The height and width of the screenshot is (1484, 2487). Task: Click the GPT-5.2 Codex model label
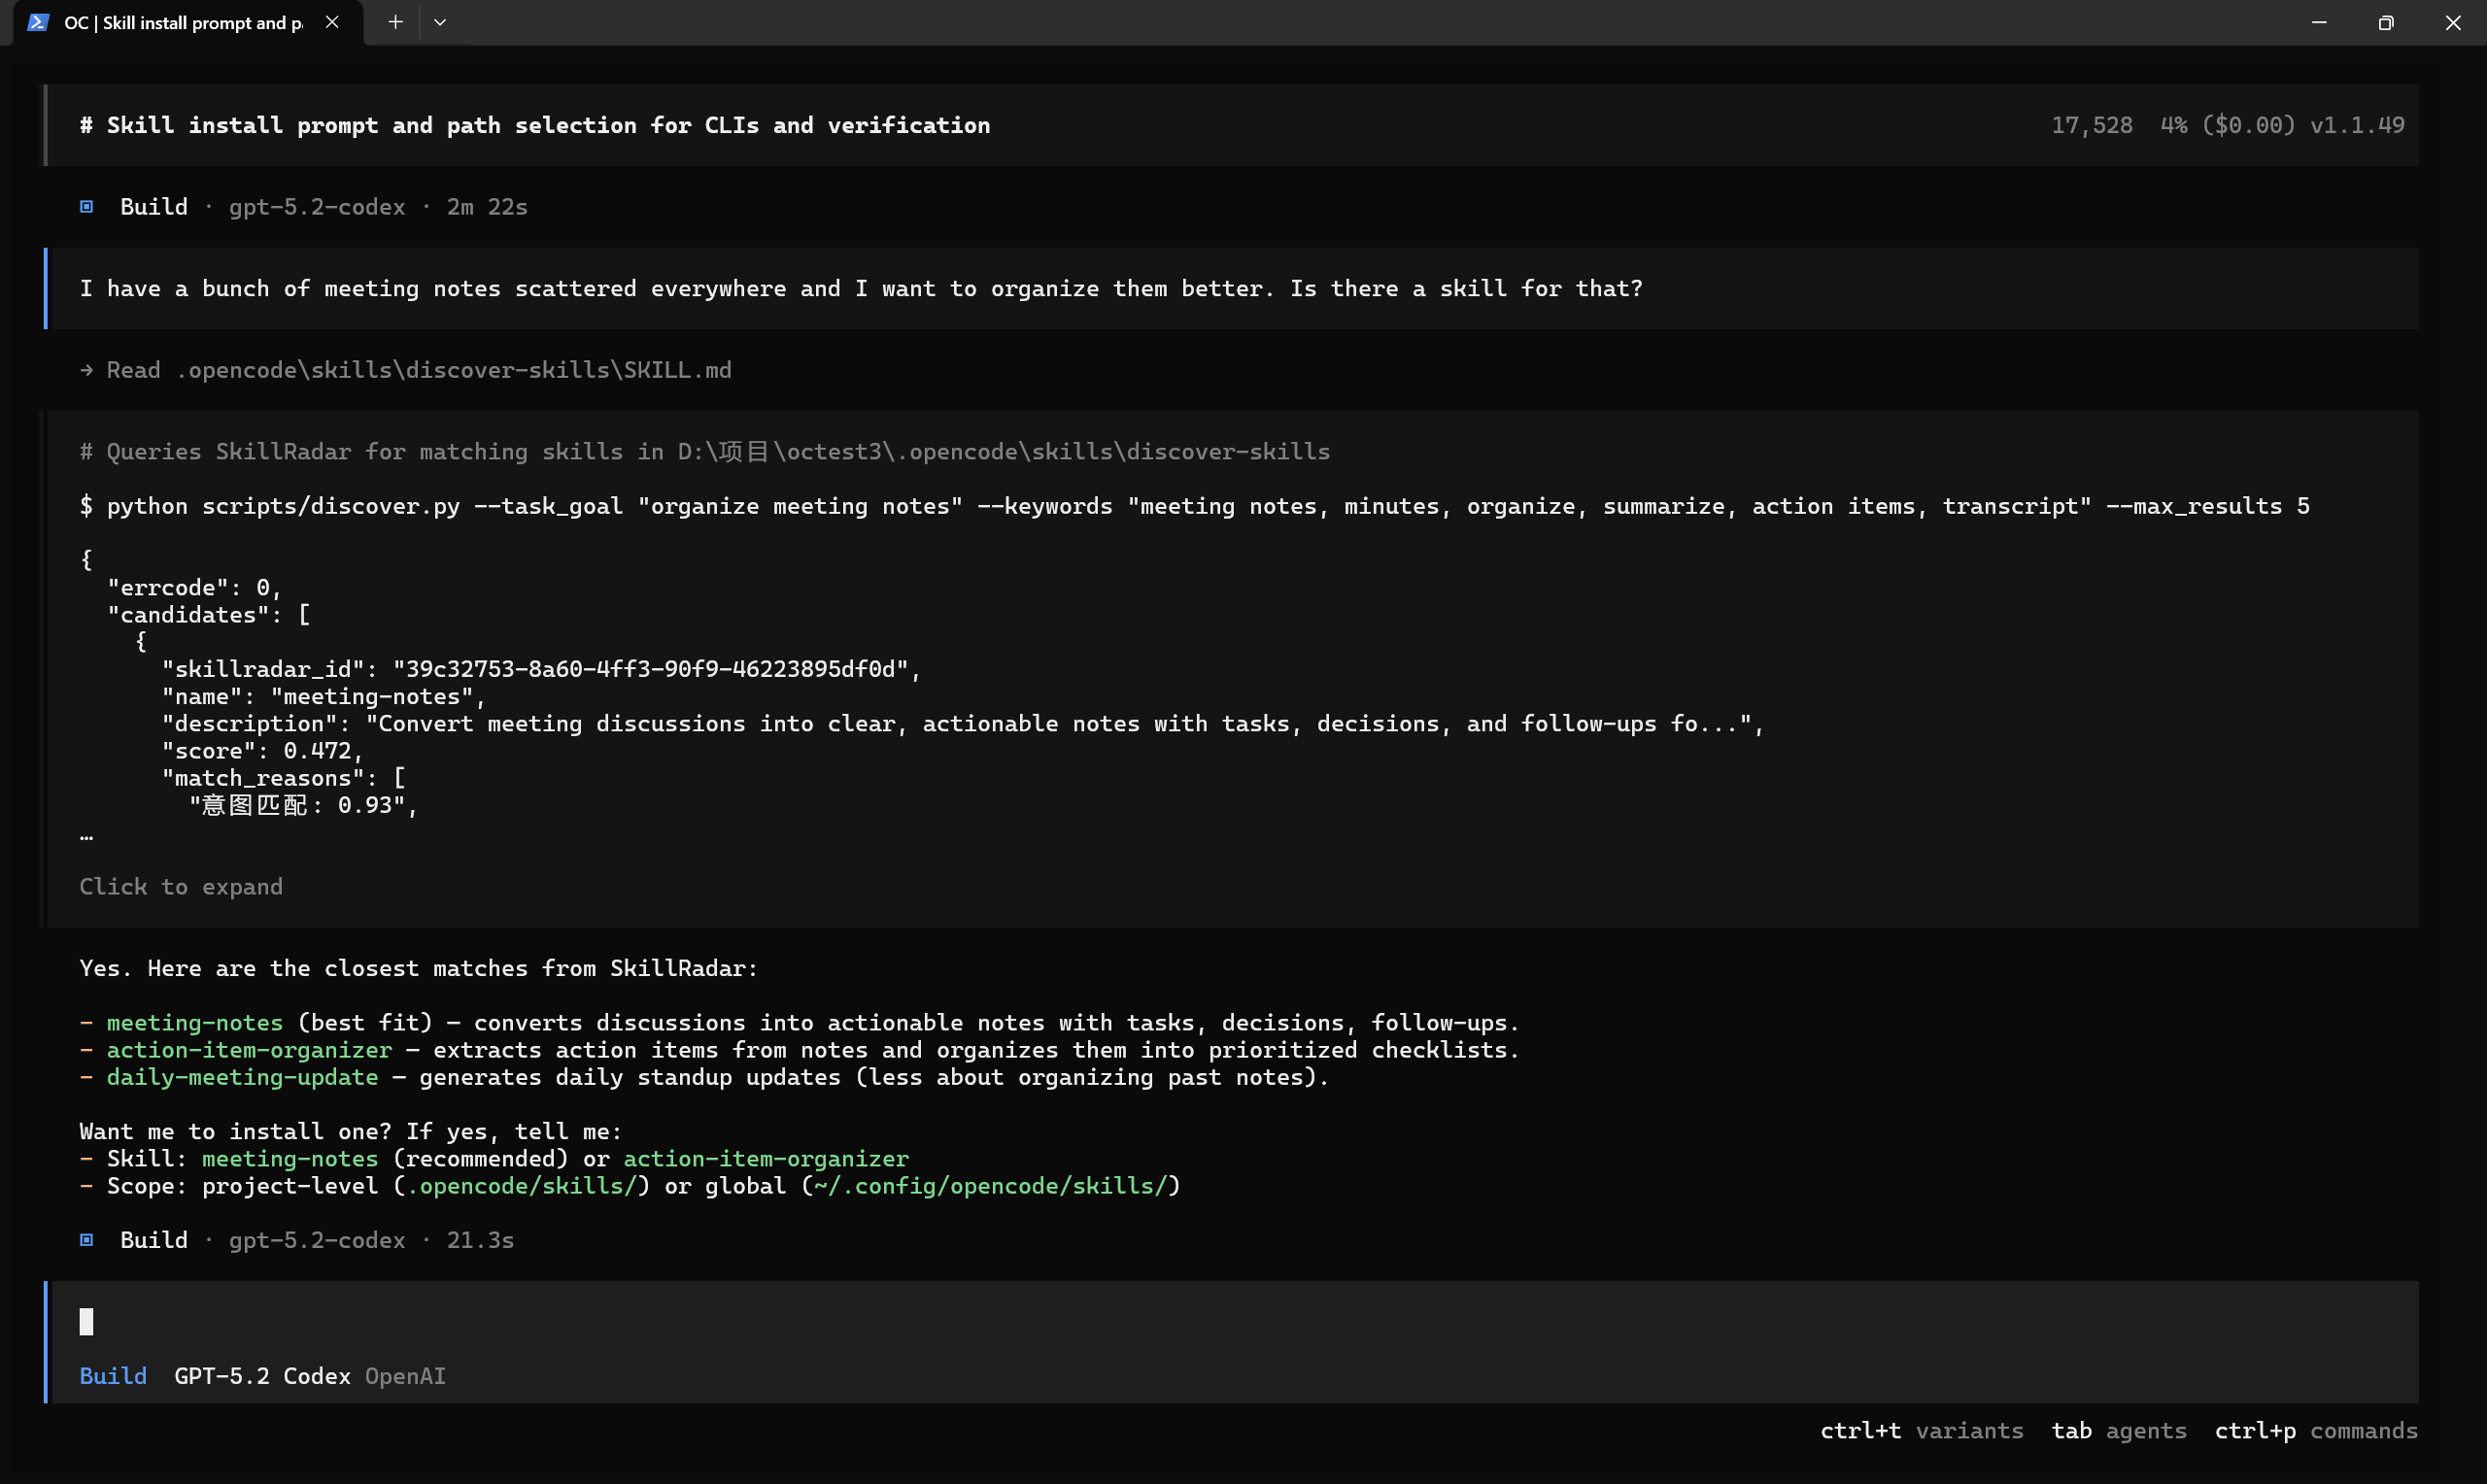(x=262, y=1376)
